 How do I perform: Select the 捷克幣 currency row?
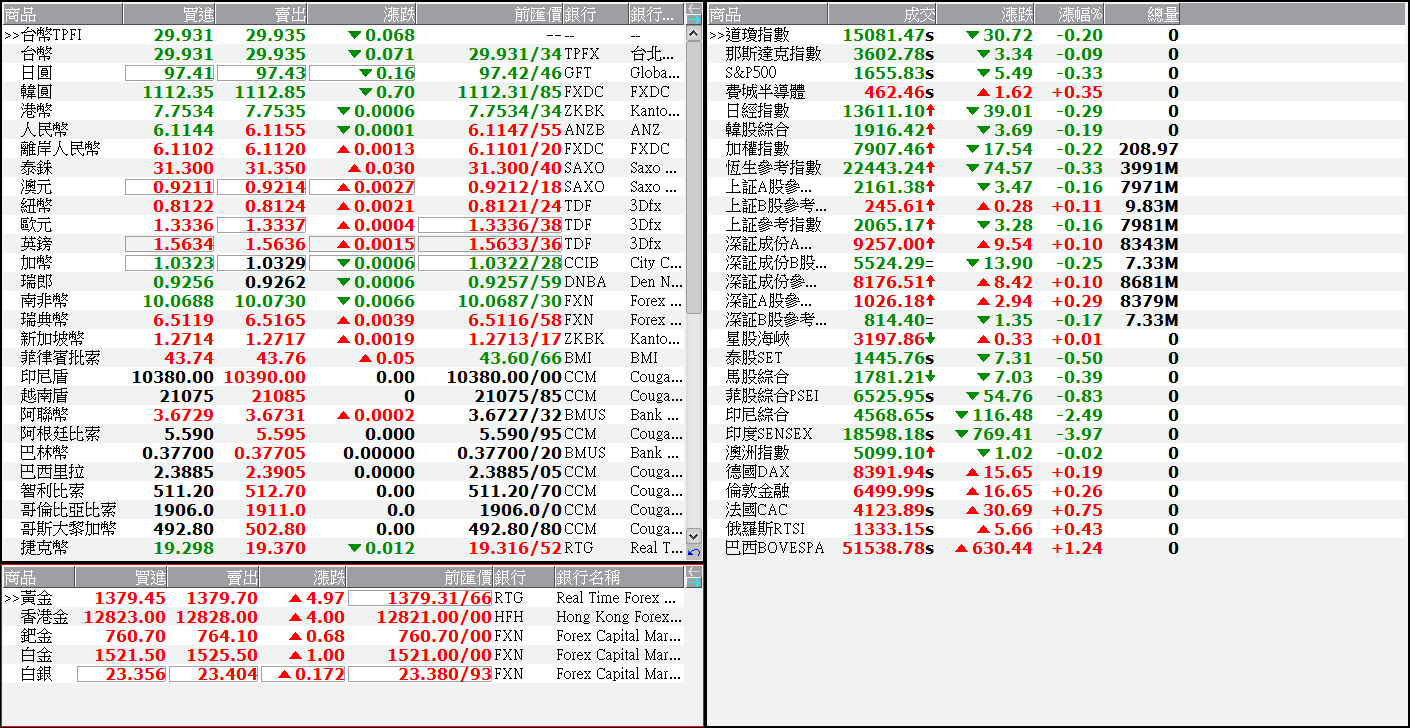[344, 548]
